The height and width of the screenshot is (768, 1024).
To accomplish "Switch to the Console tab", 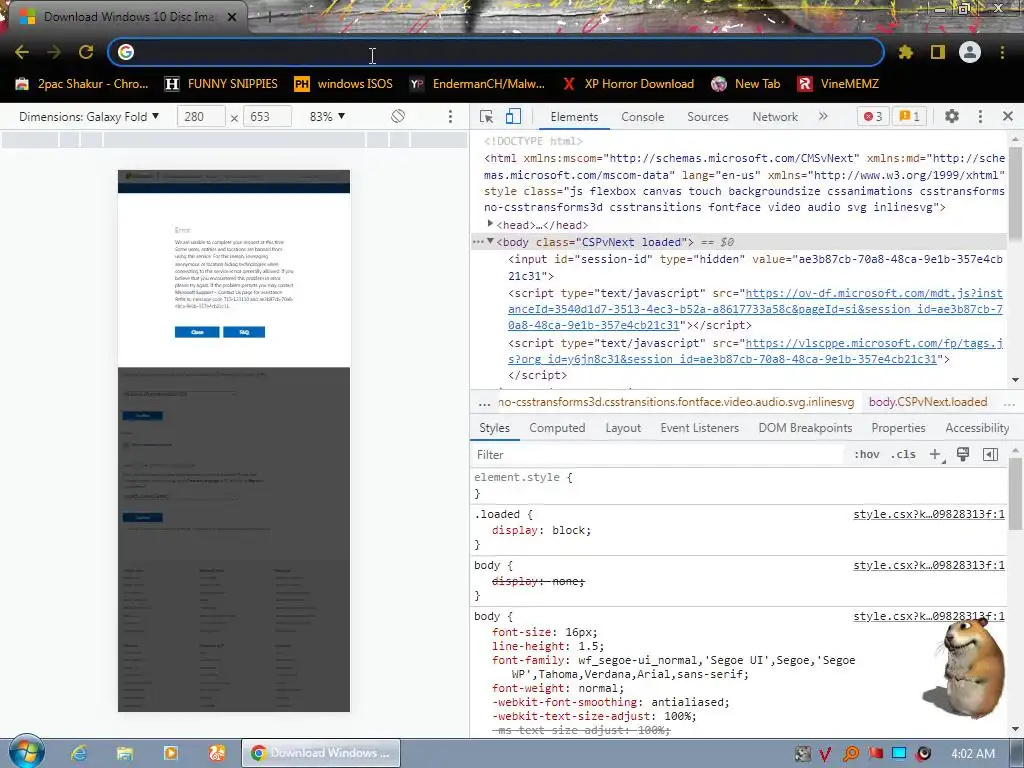I will click(x=643, y=117).
